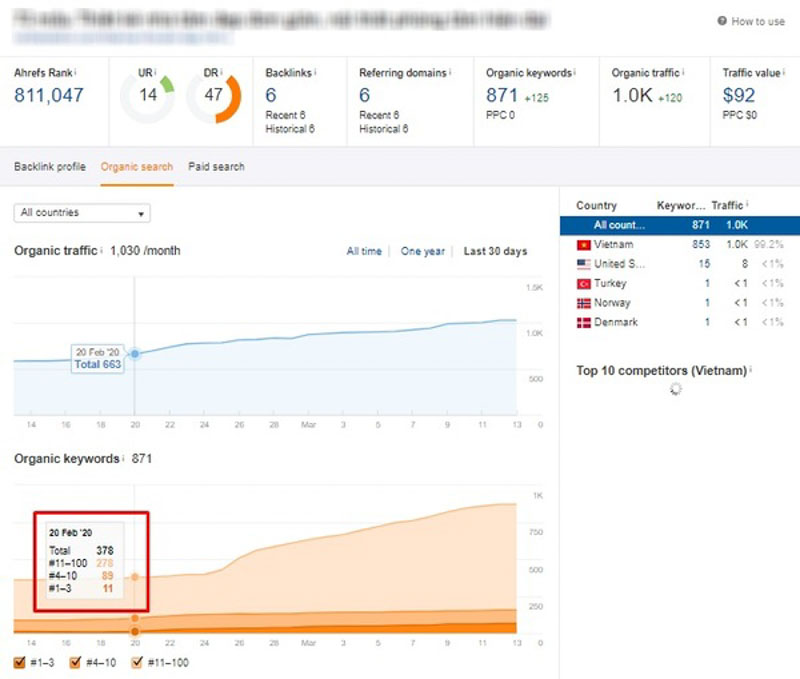
Task: Select the All countries table row
Action: [x=680, y=226]
